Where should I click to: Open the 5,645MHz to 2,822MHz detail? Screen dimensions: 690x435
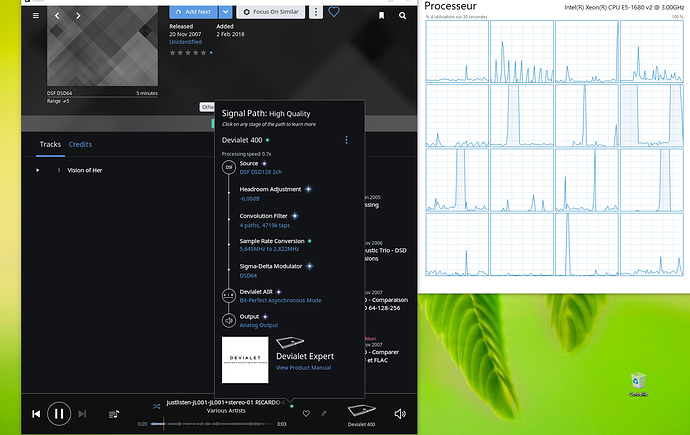point(269,249)
